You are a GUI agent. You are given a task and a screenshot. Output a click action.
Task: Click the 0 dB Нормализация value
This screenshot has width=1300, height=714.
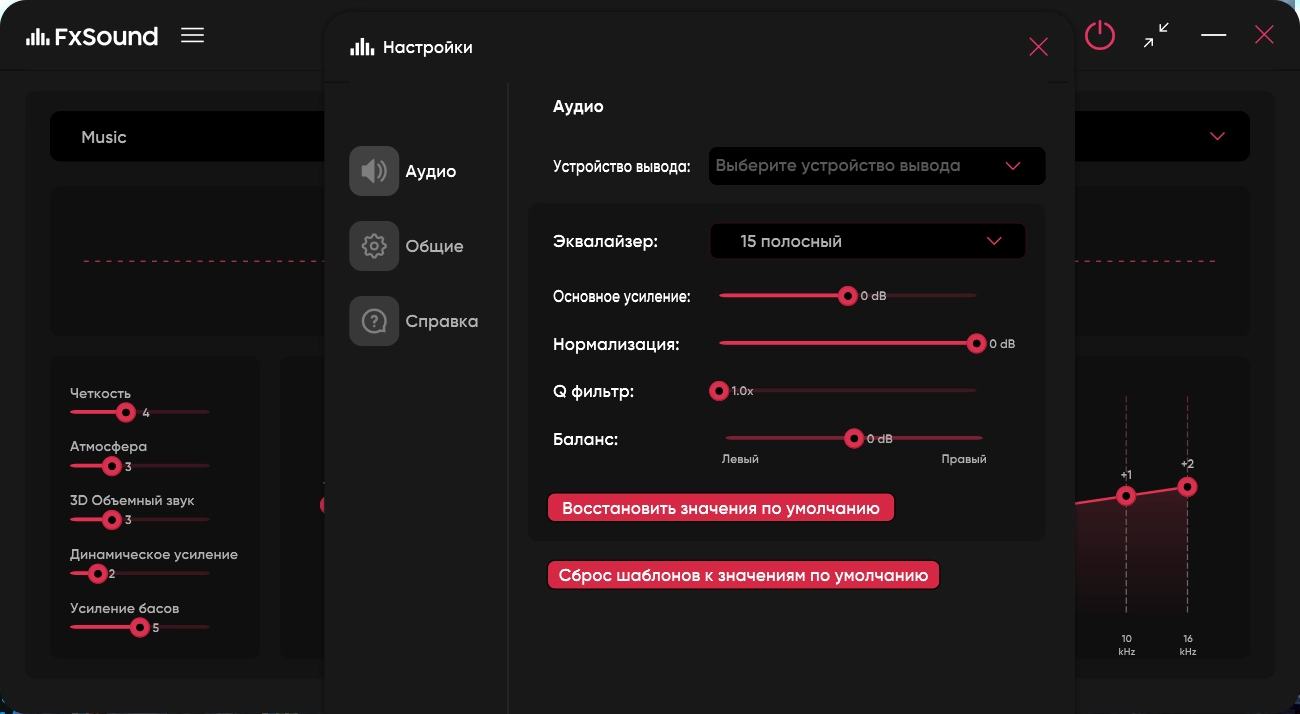[1002, 344]
